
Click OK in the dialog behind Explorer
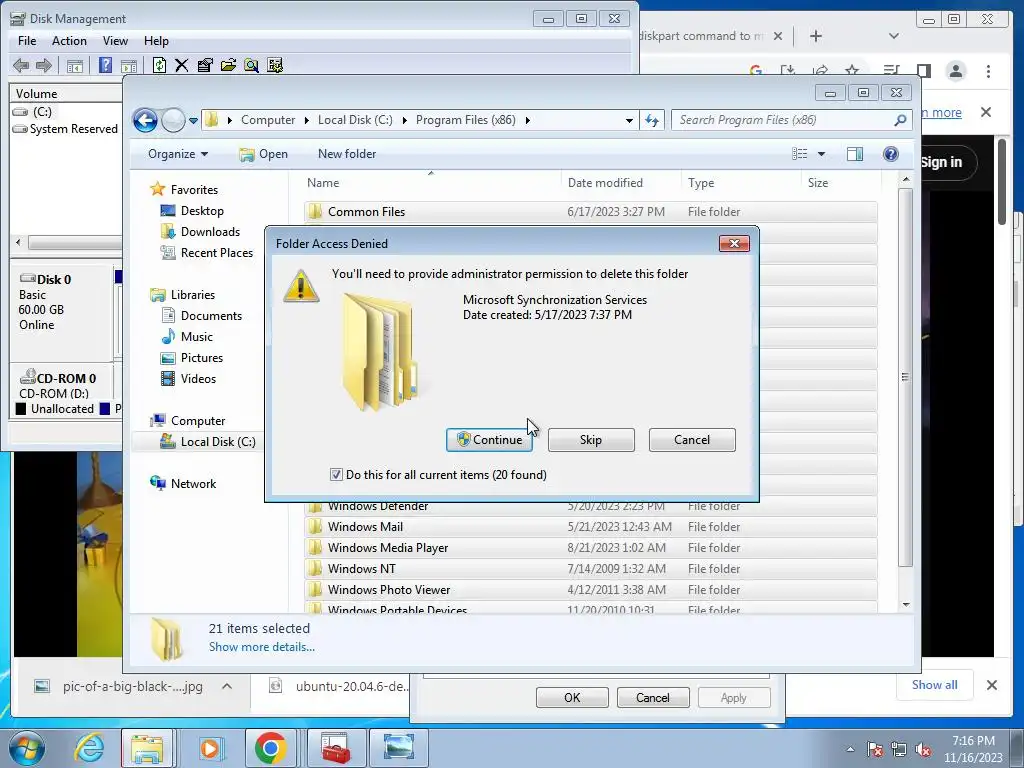pyautogui.click(x=572, y=697)
